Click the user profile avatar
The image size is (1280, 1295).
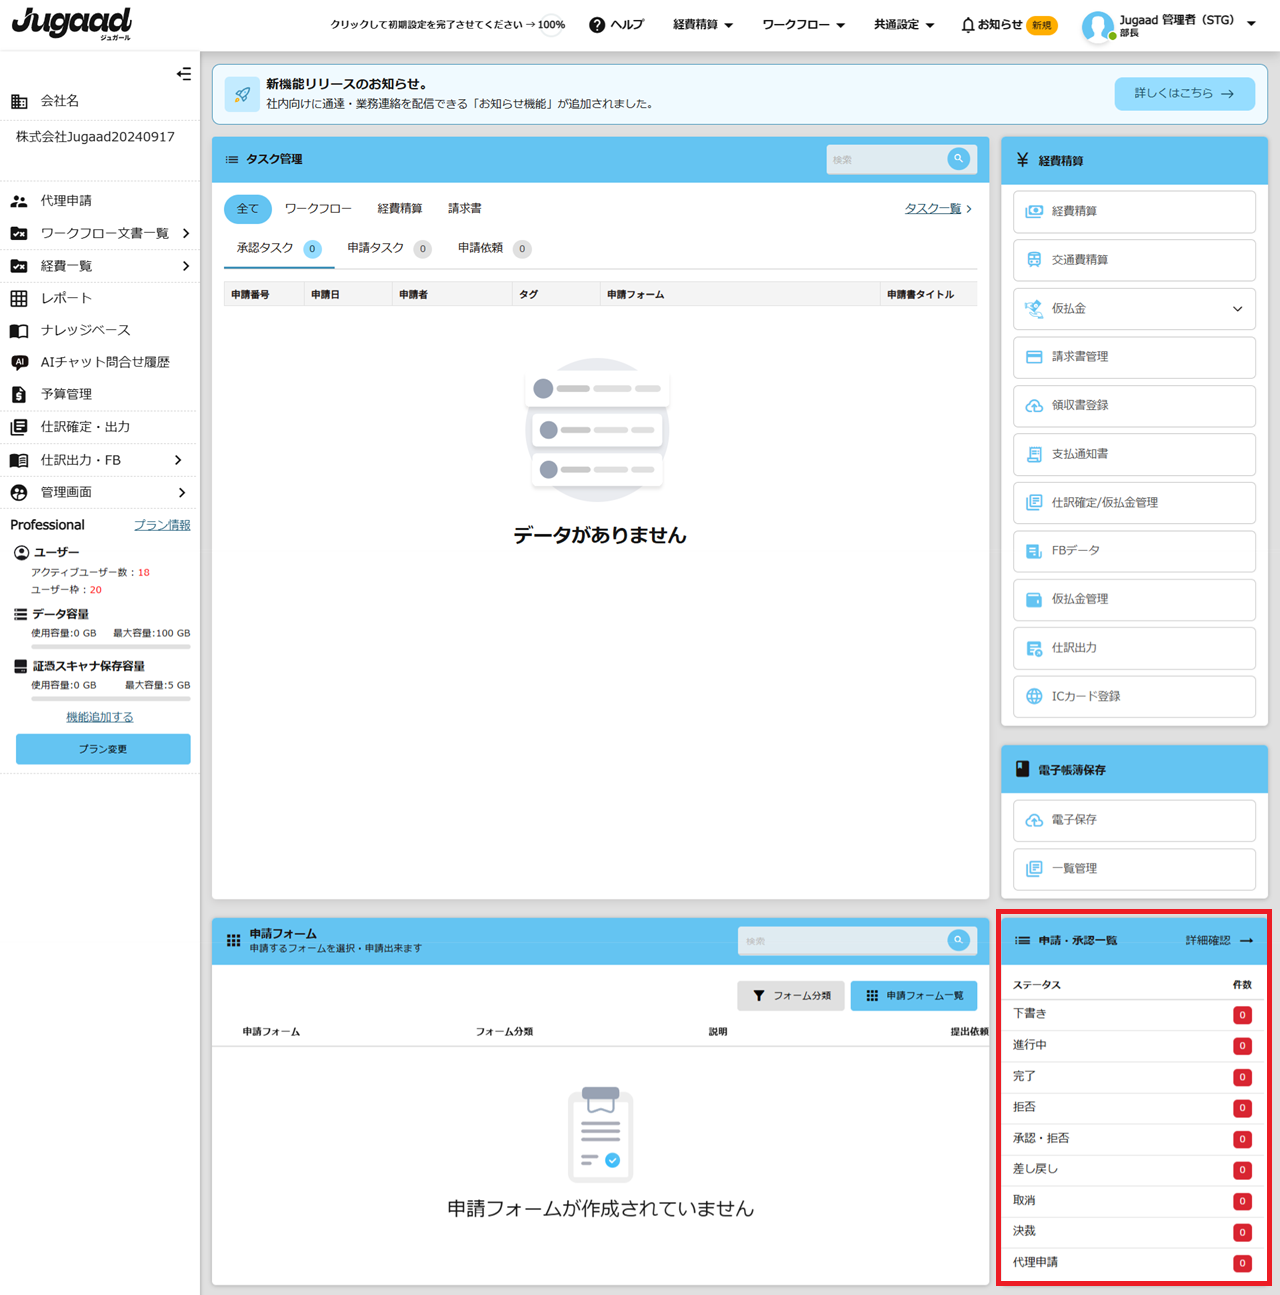[1097, 26]
